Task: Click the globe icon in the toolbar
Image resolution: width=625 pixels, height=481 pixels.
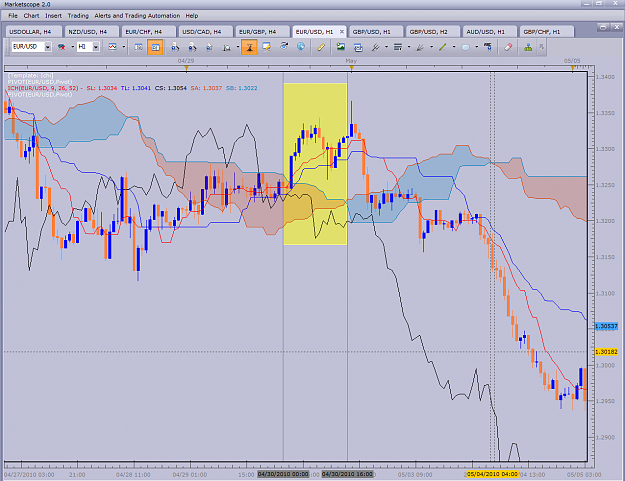Action: [301, 47]
